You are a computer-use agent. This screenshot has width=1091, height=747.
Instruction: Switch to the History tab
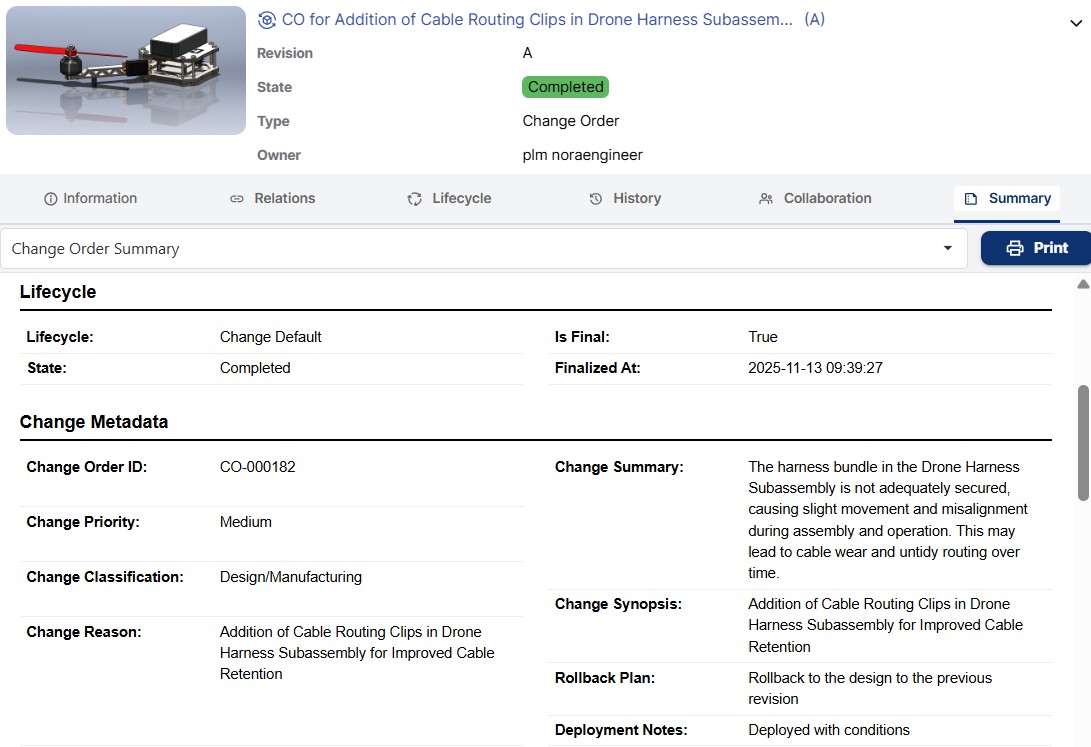[x=625, y=199]
